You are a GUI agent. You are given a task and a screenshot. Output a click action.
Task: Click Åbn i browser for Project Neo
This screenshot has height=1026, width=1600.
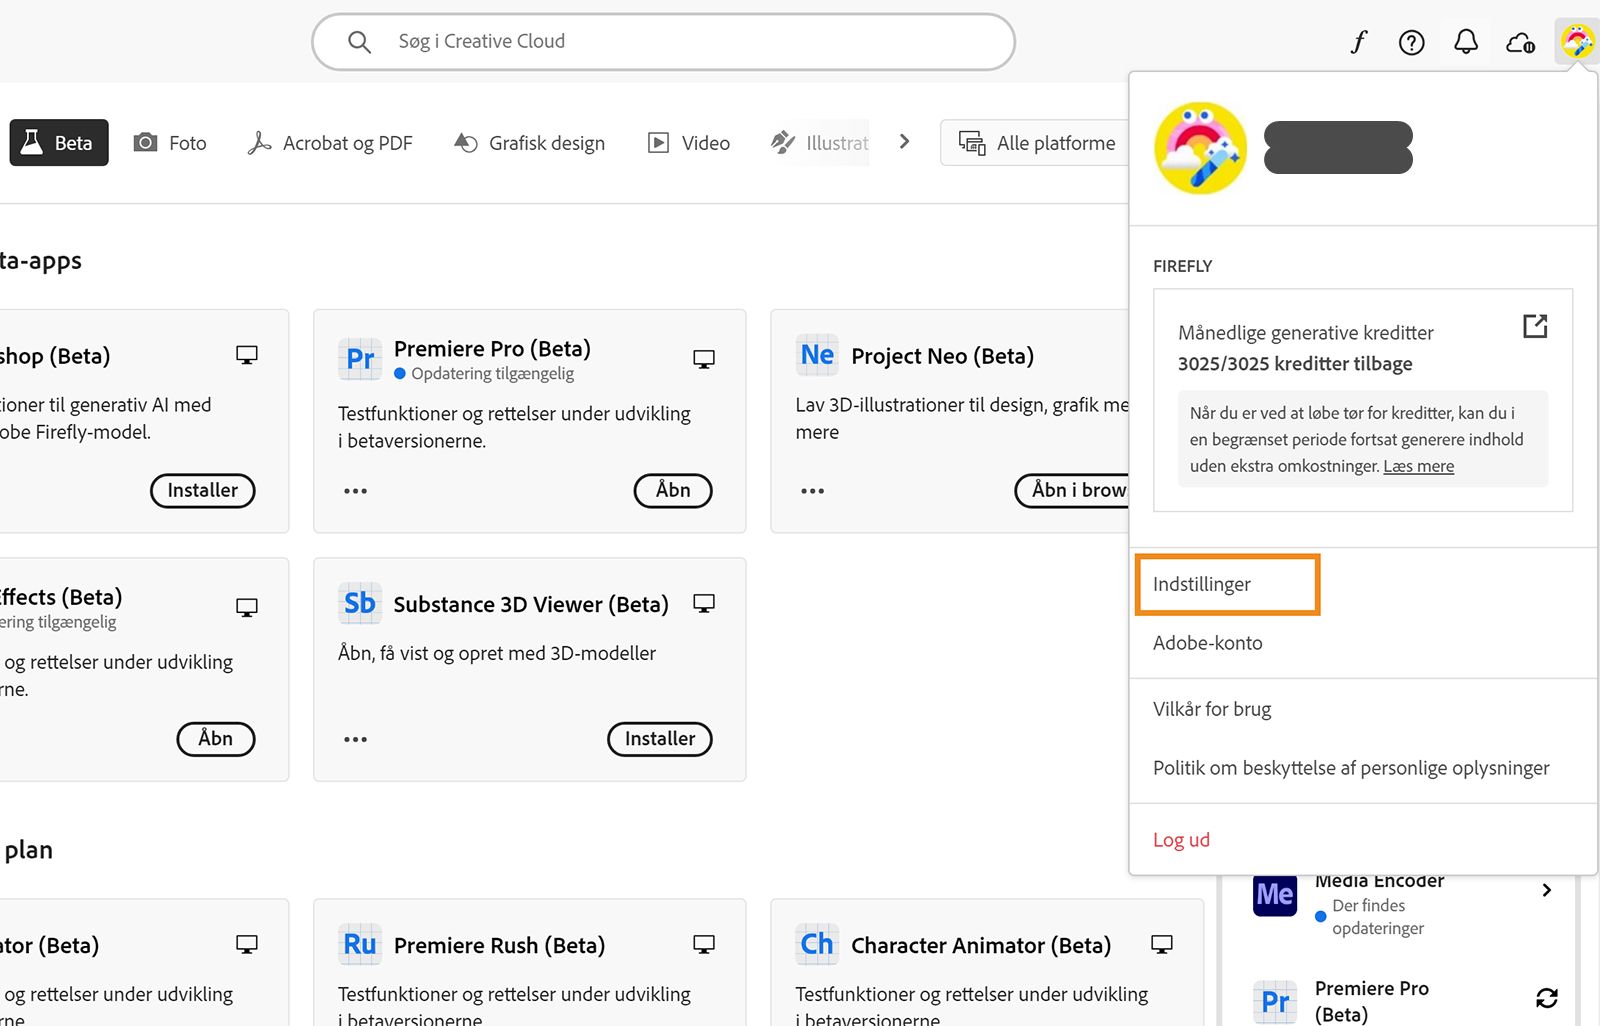point(1073,490)
